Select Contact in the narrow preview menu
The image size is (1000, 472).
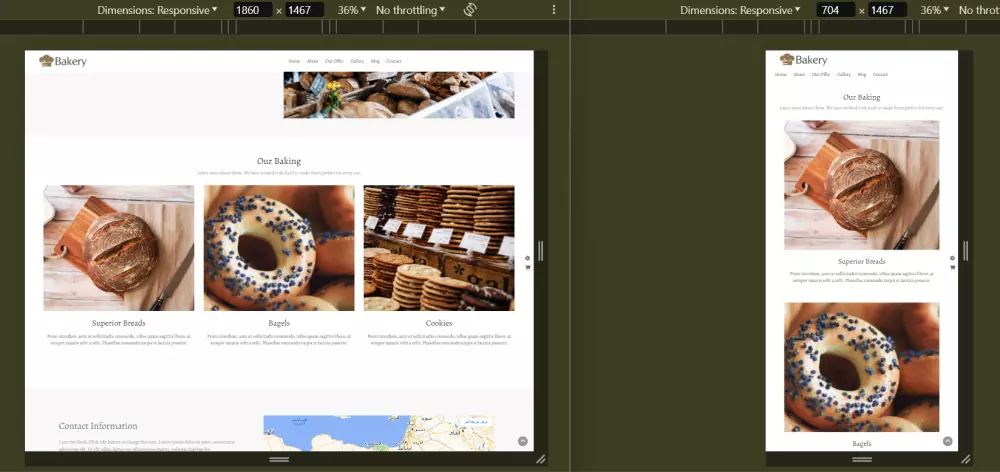click(x=881, y=75)
